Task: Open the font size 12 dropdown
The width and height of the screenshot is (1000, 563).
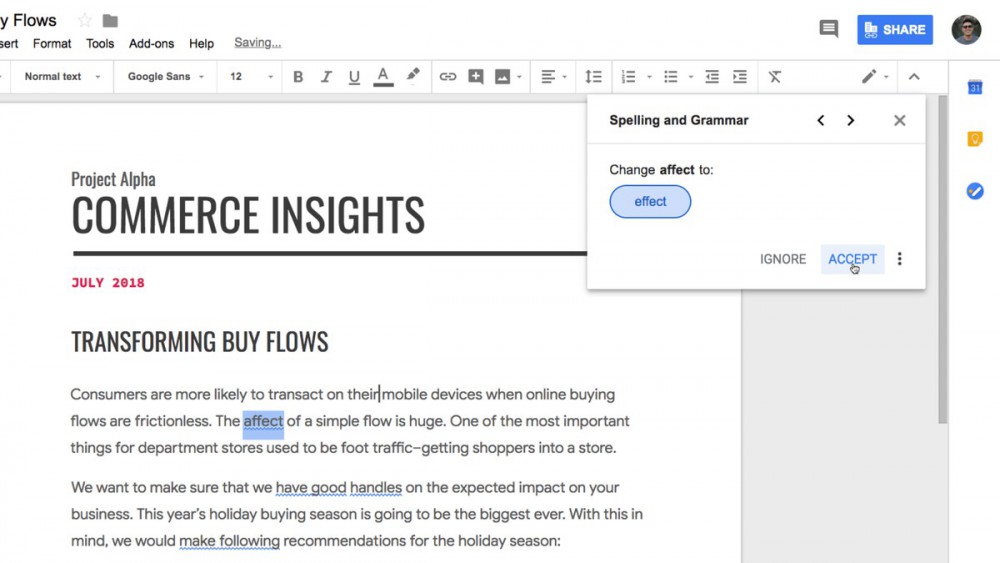Action: pyautogui.click(x=251, y=77)
